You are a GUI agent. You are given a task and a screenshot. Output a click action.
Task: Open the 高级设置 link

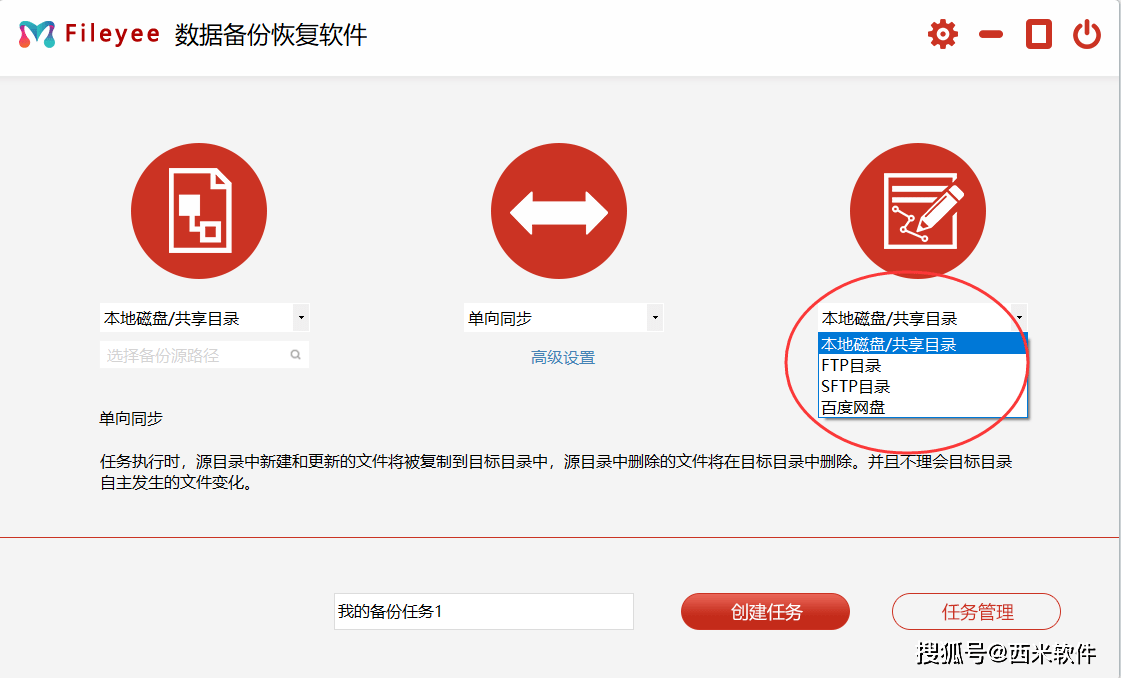coord(563,358)
